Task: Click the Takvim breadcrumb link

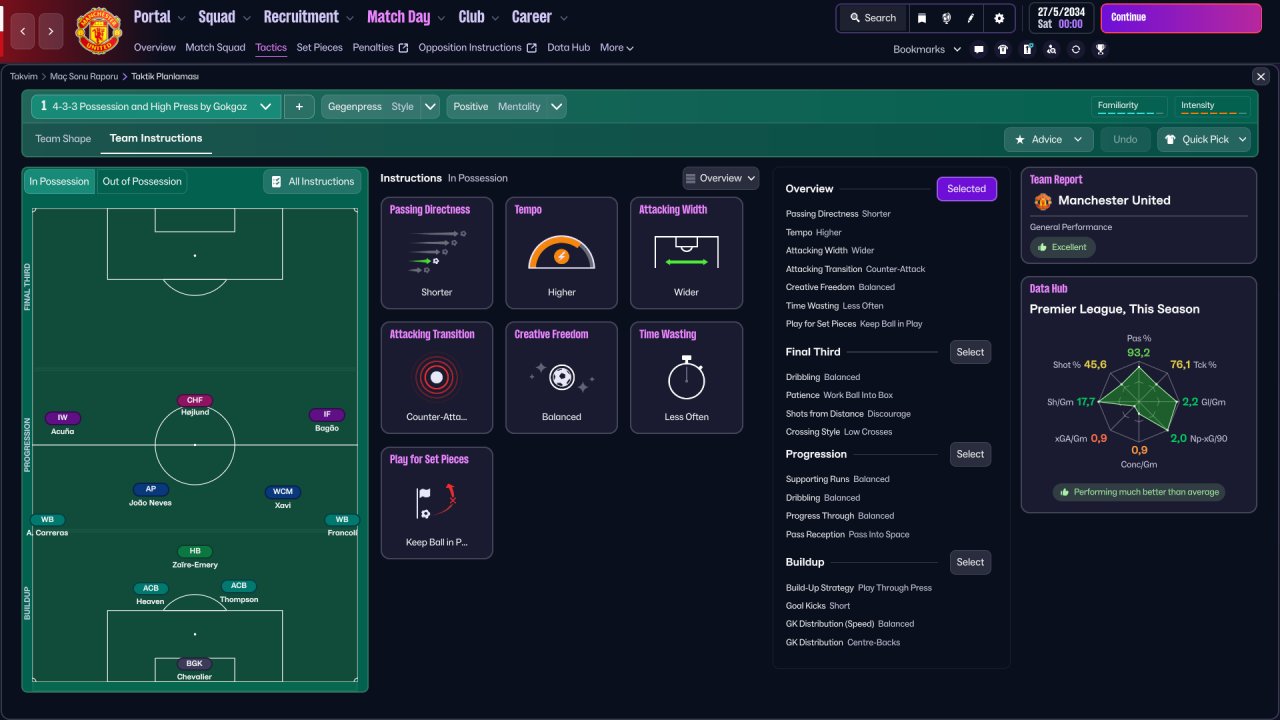Action: tap(24, 76)
